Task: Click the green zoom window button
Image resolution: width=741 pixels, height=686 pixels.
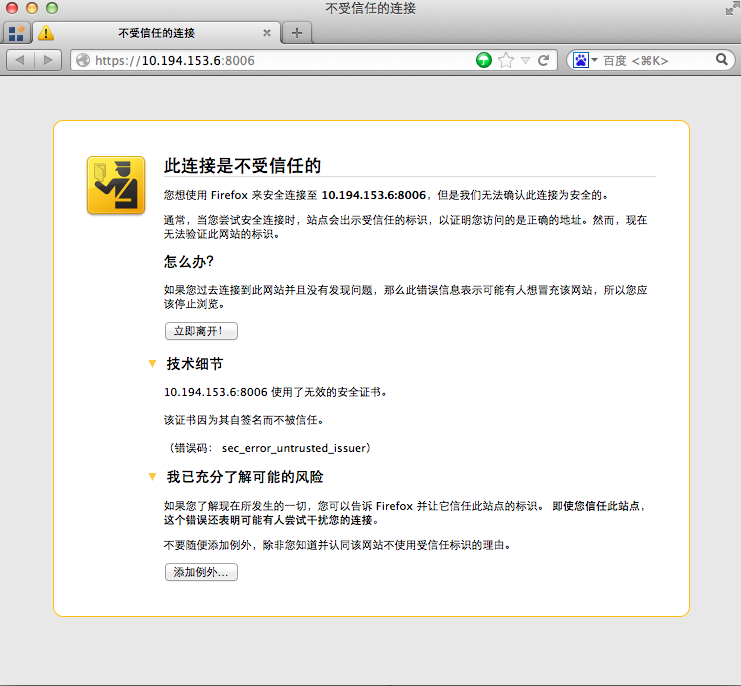Action: pos(52,8)
